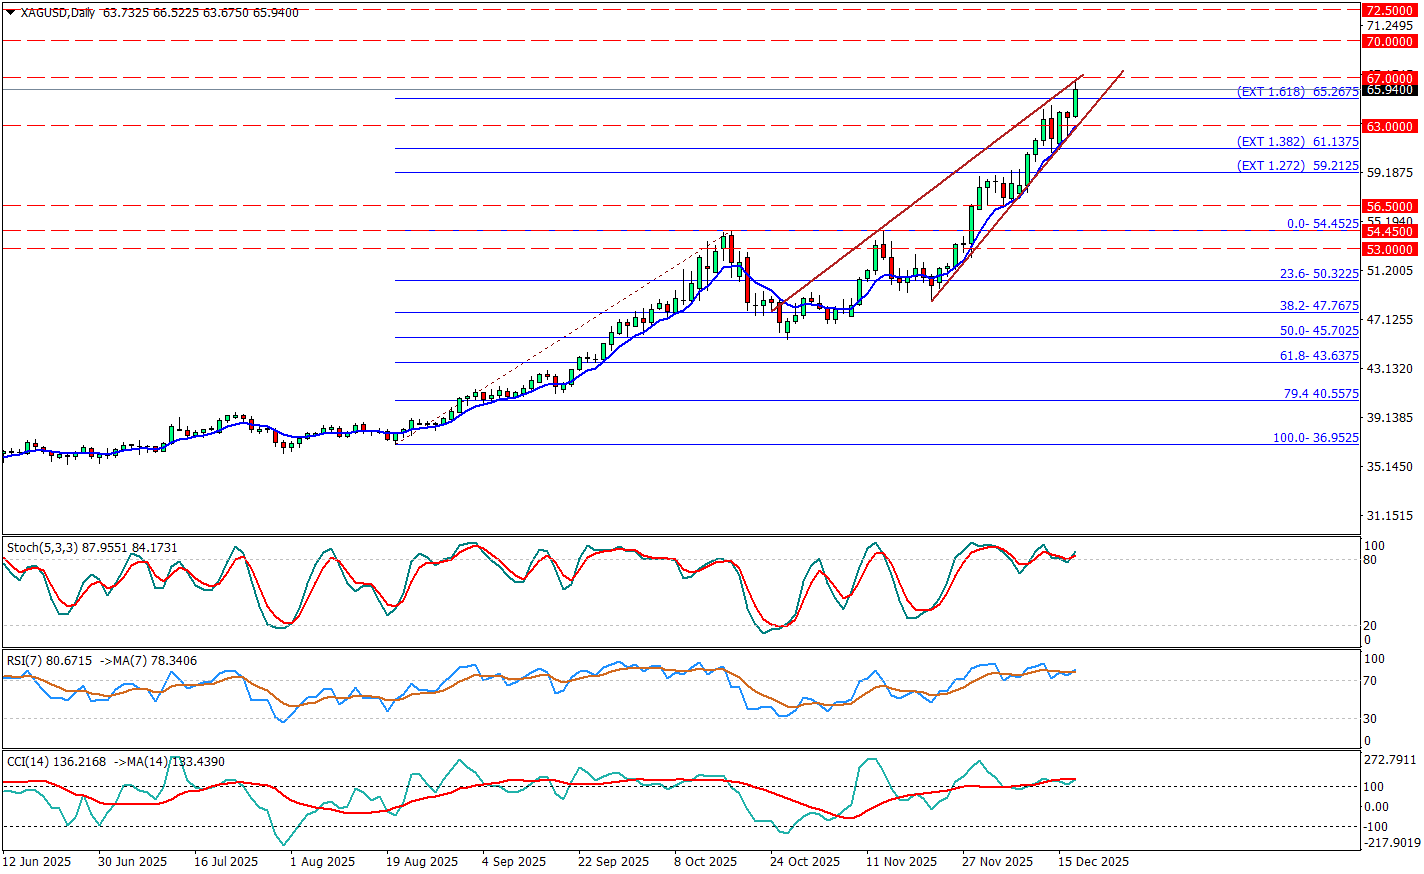Image resolution: width=1424 pixels, height=874 pixels.
Task: Select the red 70.0000 price level label
Action: [x=1390, y=42]
